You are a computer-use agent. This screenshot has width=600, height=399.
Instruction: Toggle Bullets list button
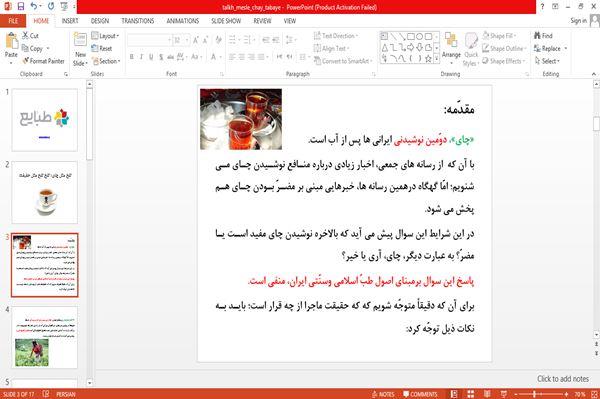click(x=233, y=40)
